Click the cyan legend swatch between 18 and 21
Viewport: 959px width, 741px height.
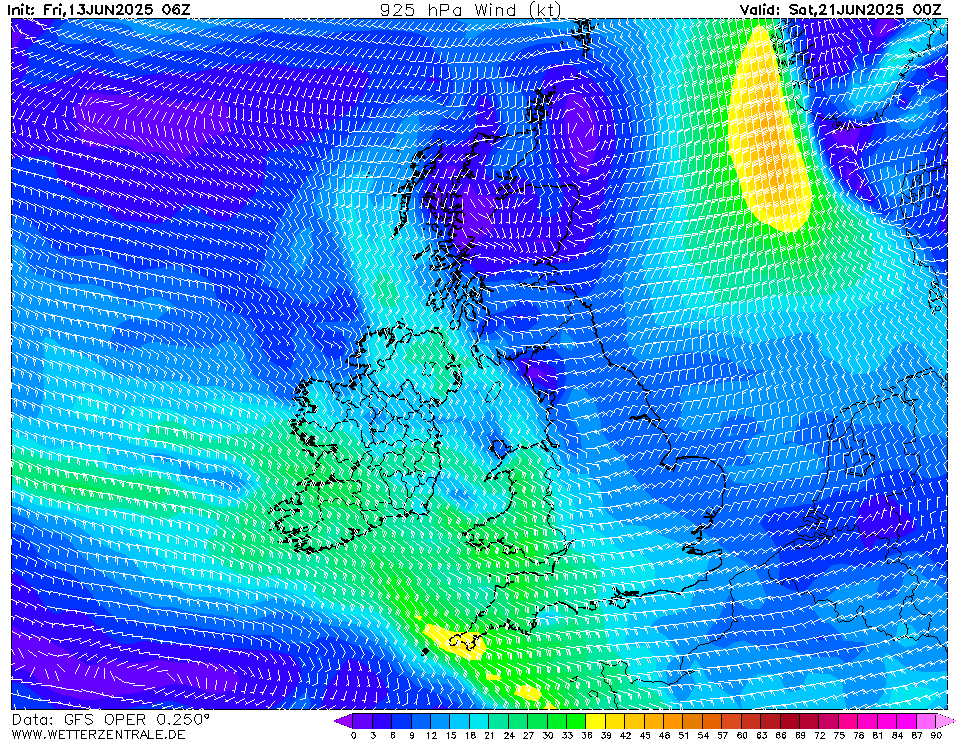[480, 721]
